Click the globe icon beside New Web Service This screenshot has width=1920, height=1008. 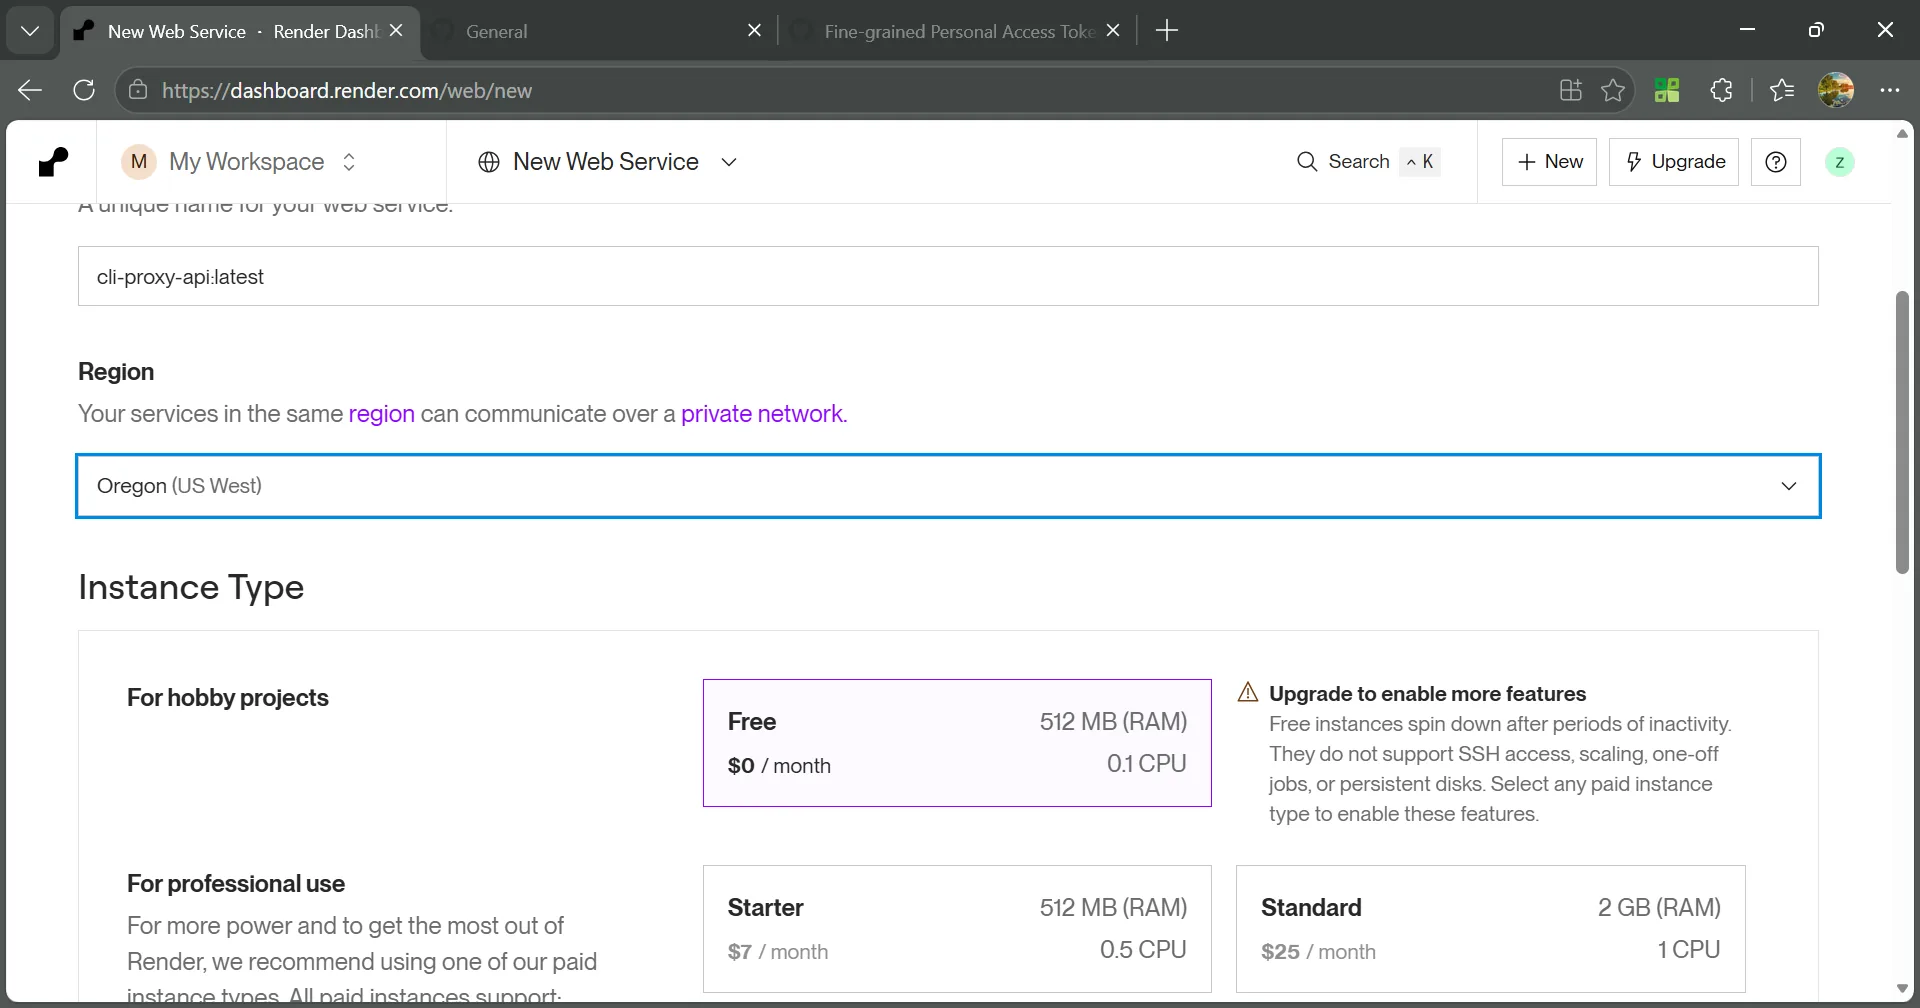pyautogui.click(x=489, y=162)
